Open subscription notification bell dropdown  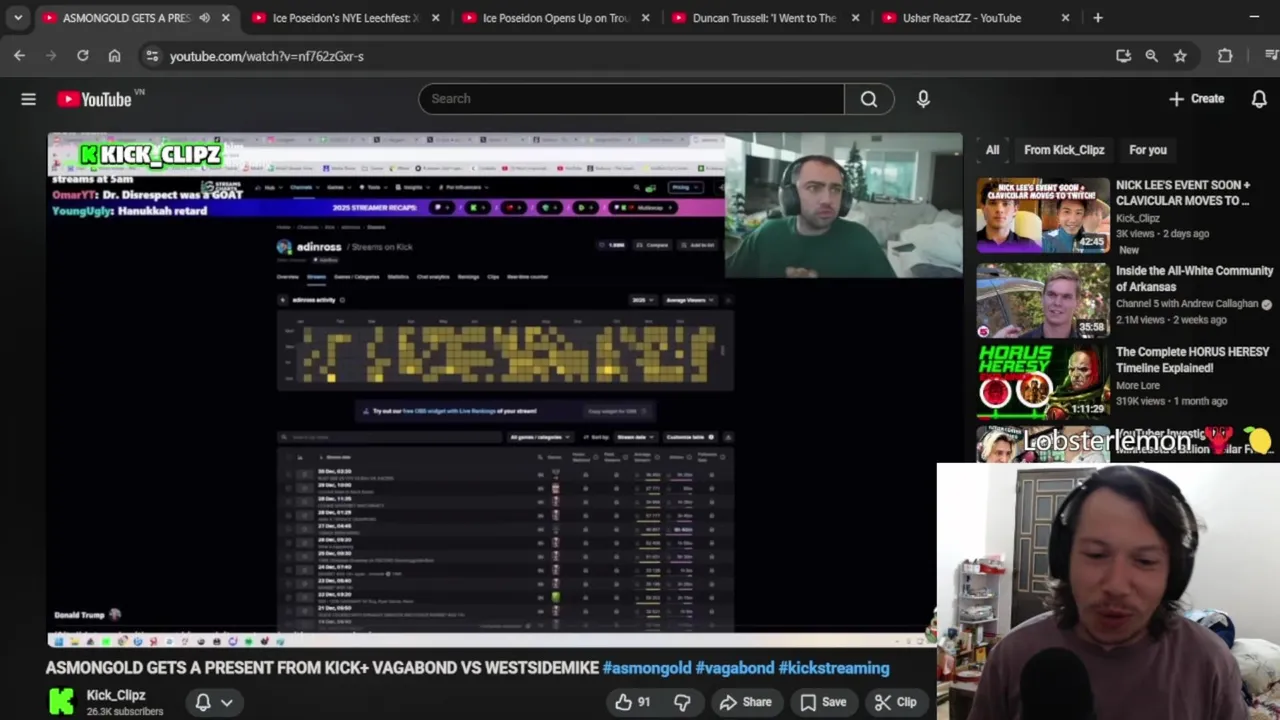214,702
